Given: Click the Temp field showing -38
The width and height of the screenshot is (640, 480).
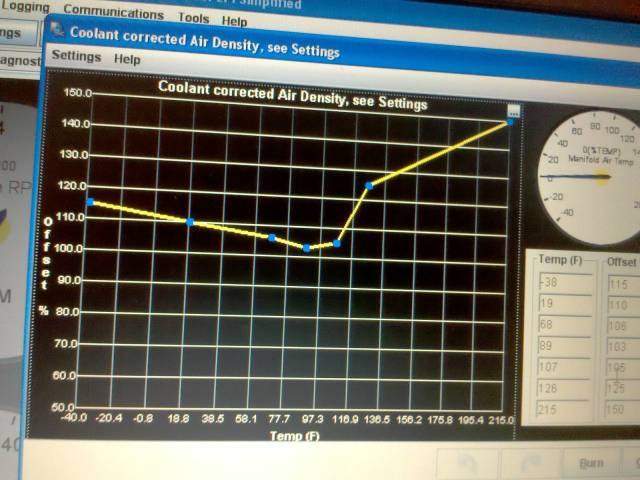Looking at the screenshot, I should (x=565, y=282).
